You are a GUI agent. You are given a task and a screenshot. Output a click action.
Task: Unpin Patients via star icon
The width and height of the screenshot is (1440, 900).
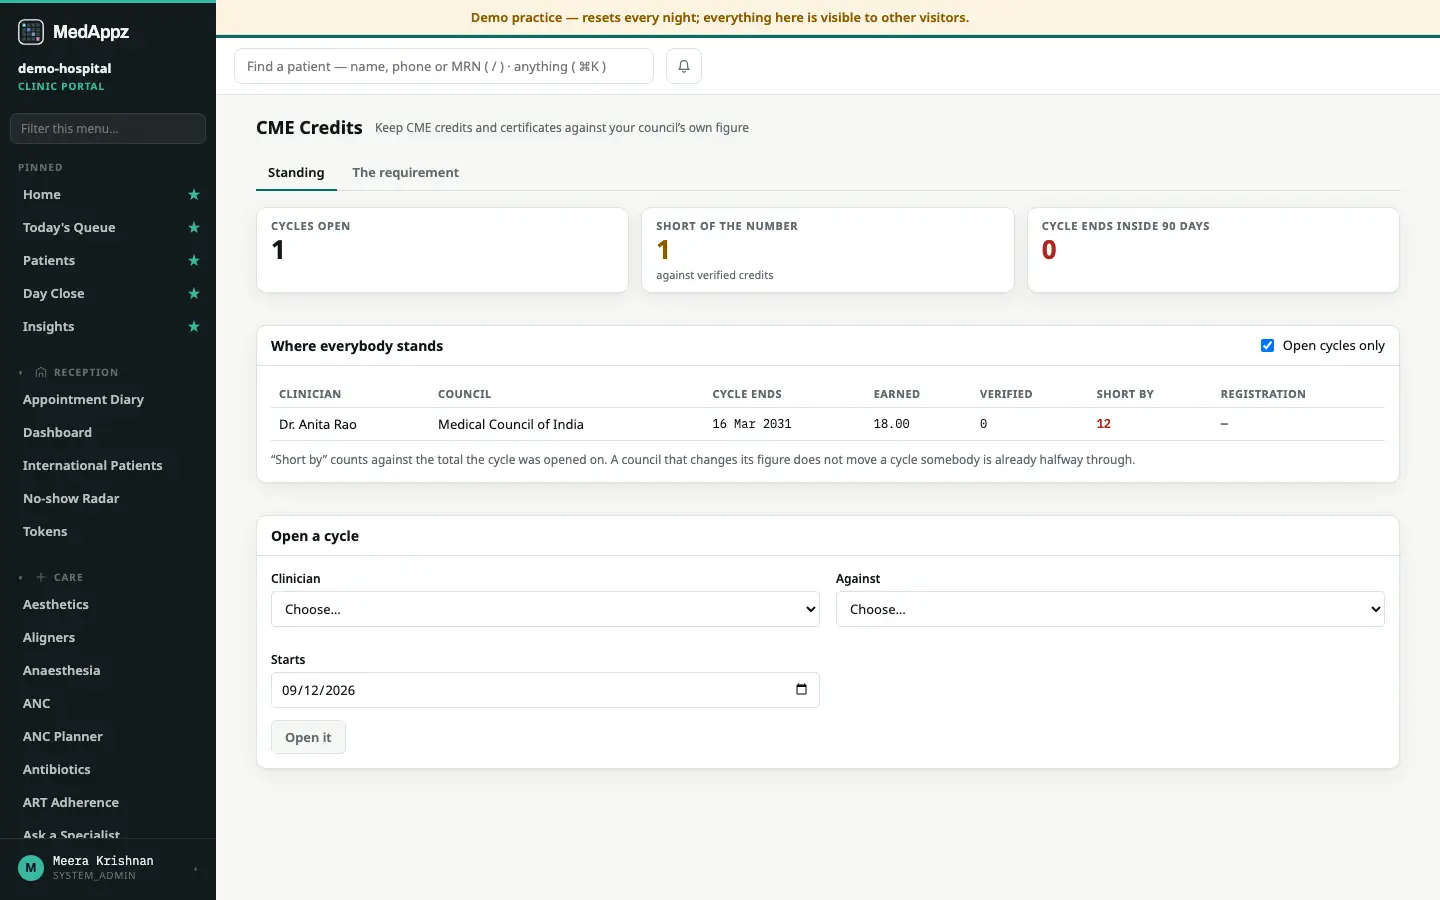[x=194, y=261]
